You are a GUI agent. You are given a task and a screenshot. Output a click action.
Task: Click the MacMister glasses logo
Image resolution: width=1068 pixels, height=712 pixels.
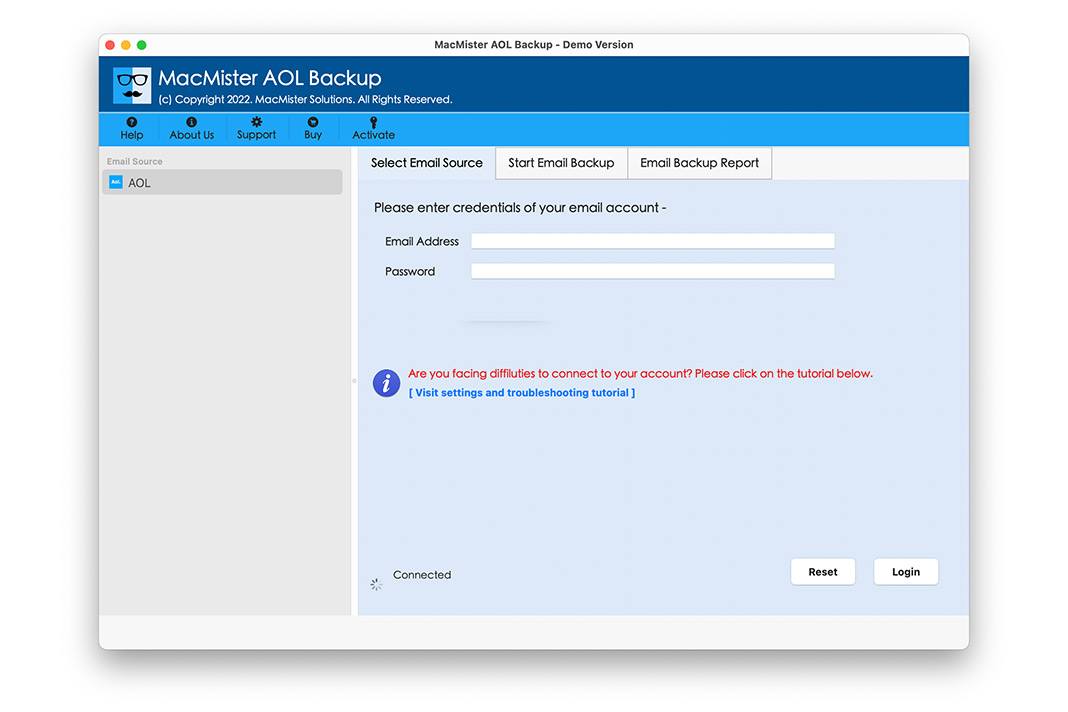tap(132, 86)
